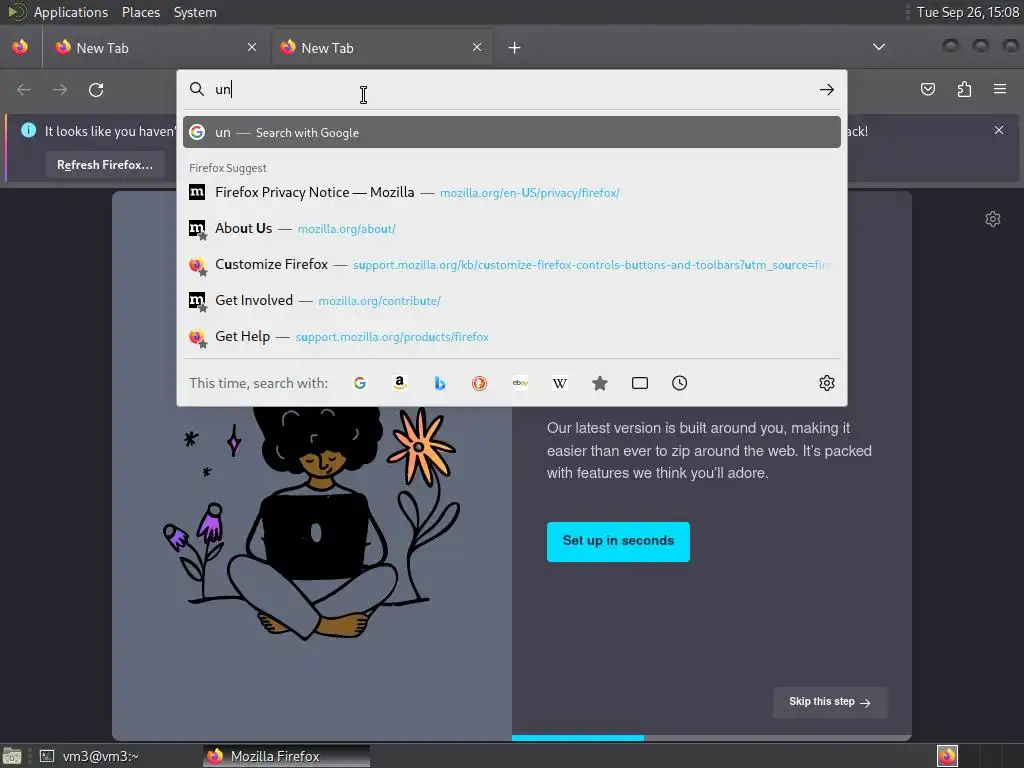Click the Firefox View icon in the tab bar
The width and height of the screenshot is (1024, 768).
point(20,47)
